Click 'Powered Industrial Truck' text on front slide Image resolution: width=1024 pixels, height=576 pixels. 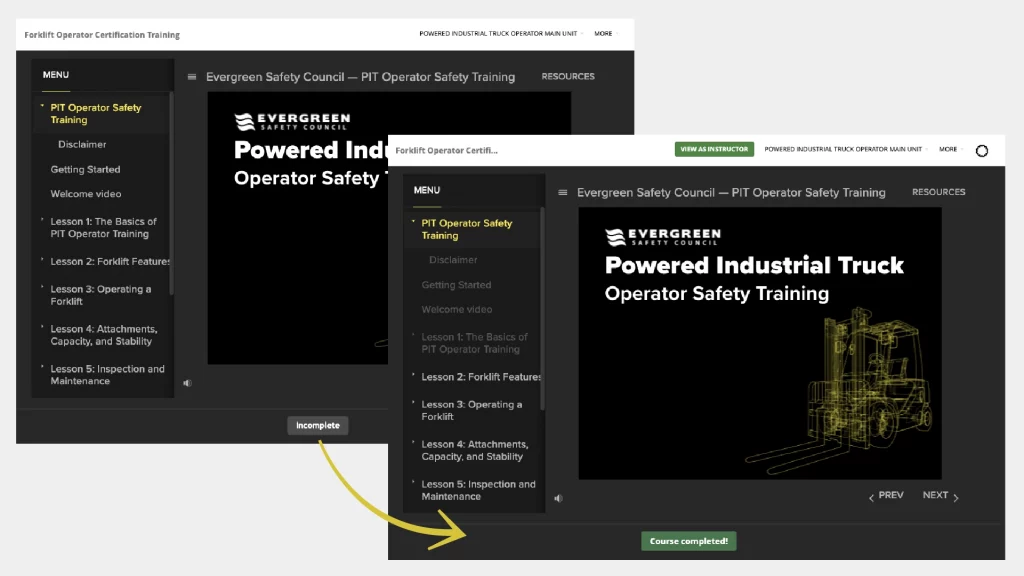click(754, 265)
